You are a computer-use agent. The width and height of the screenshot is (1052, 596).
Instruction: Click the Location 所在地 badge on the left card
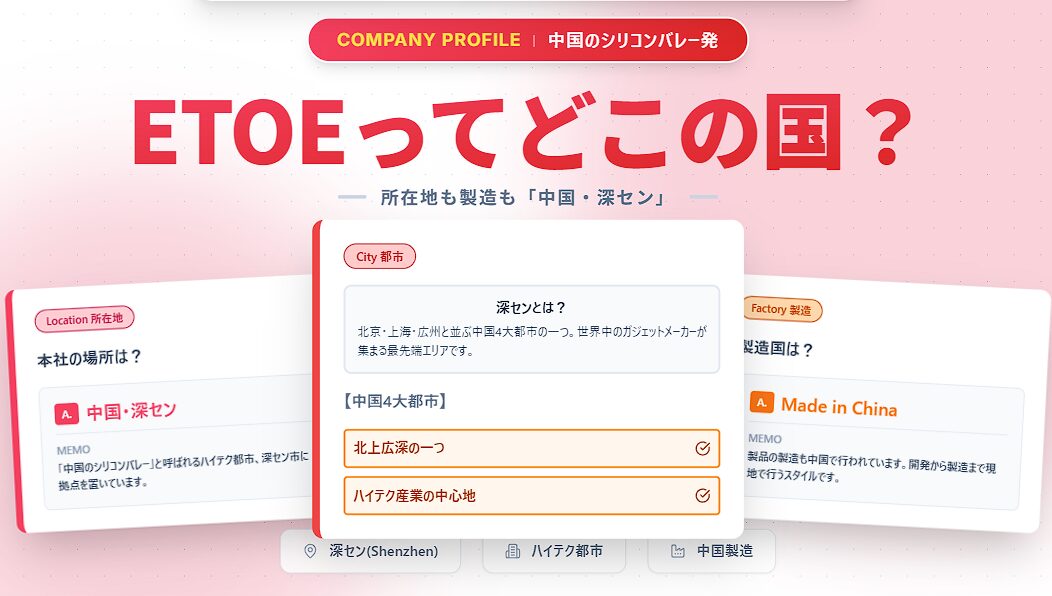(84, 320)
